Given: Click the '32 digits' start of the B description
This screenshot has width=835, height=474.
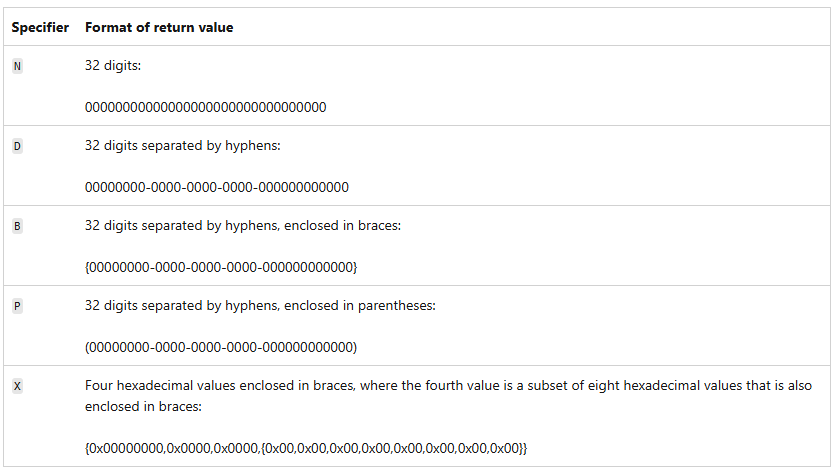Looking at the screenshot, I should pos(114,226).
